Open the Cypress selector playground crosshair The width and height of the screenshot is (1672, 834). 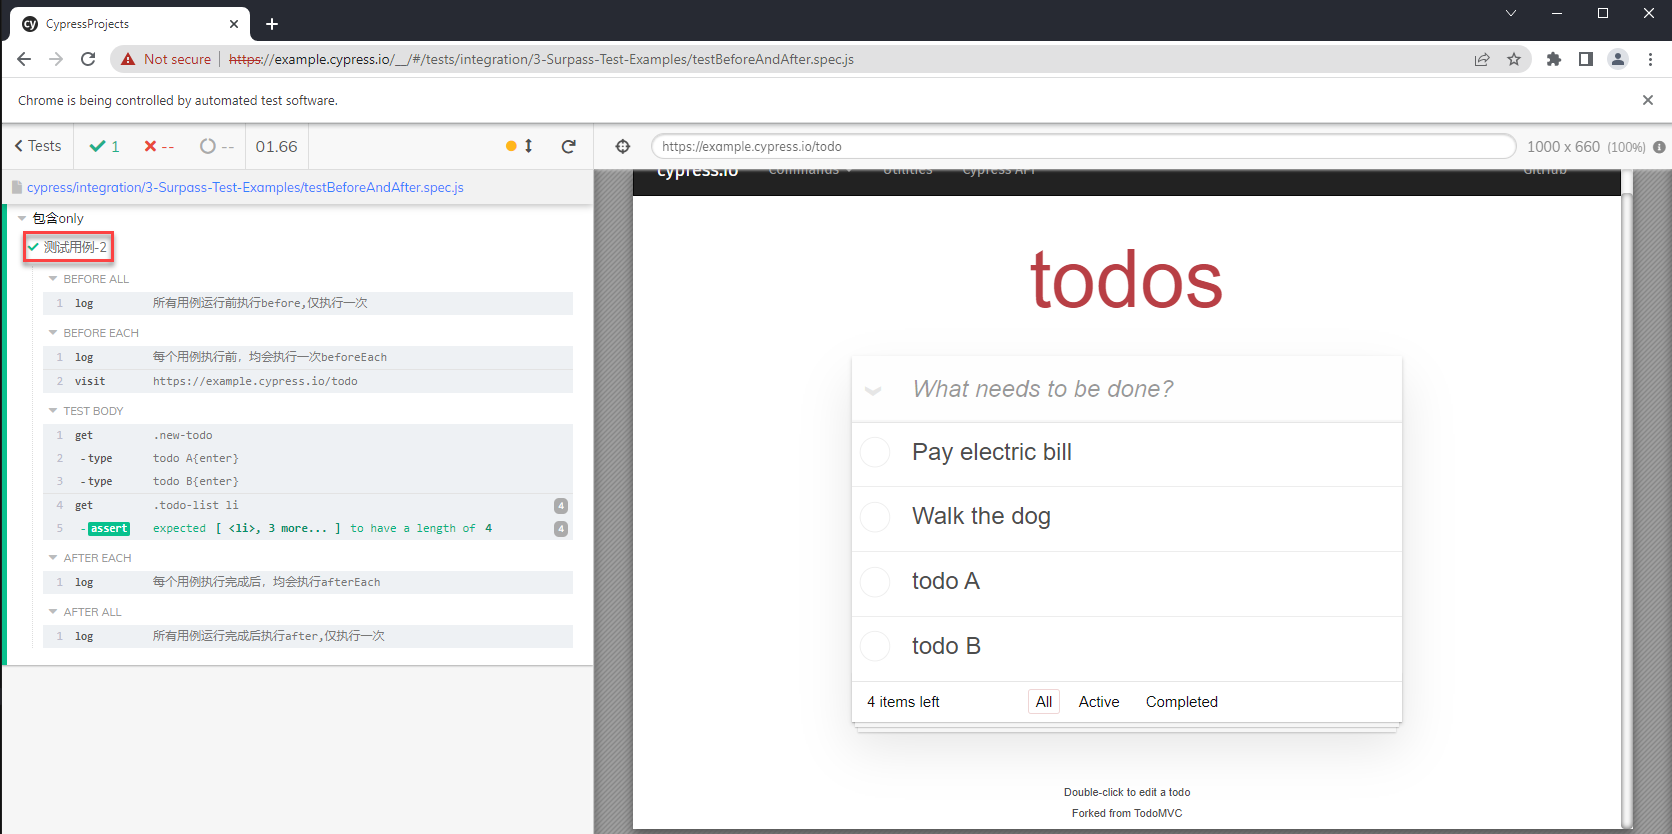[623, 146]
